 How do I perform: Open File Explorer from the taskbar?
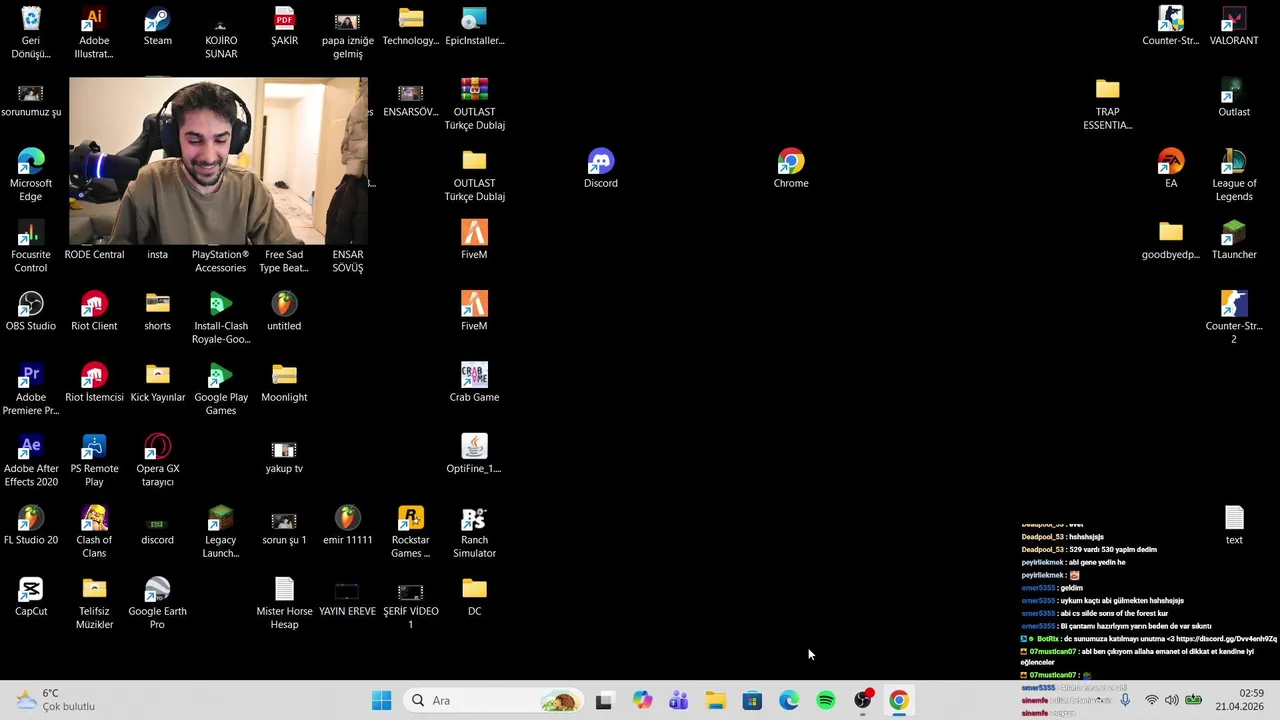pyautogui.click(x=716, y=701)
